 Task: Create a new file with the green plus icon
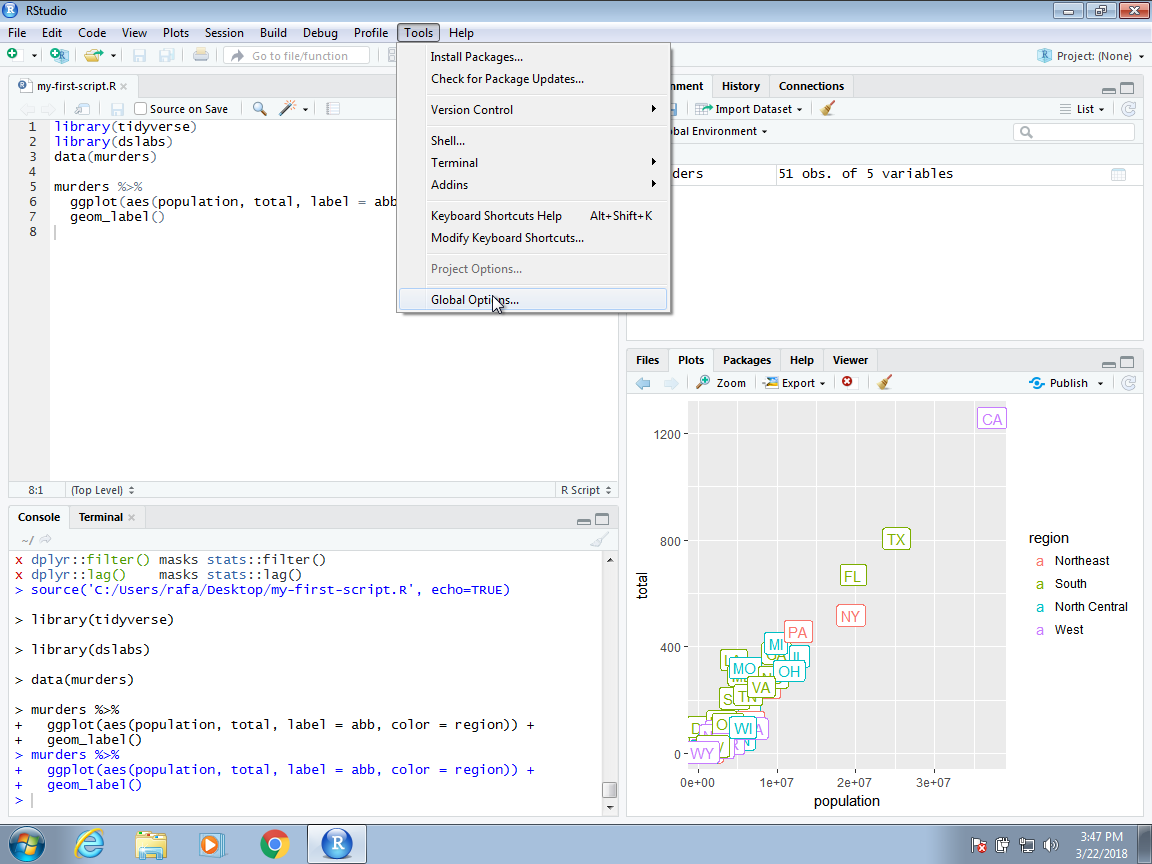pos(14,56)
